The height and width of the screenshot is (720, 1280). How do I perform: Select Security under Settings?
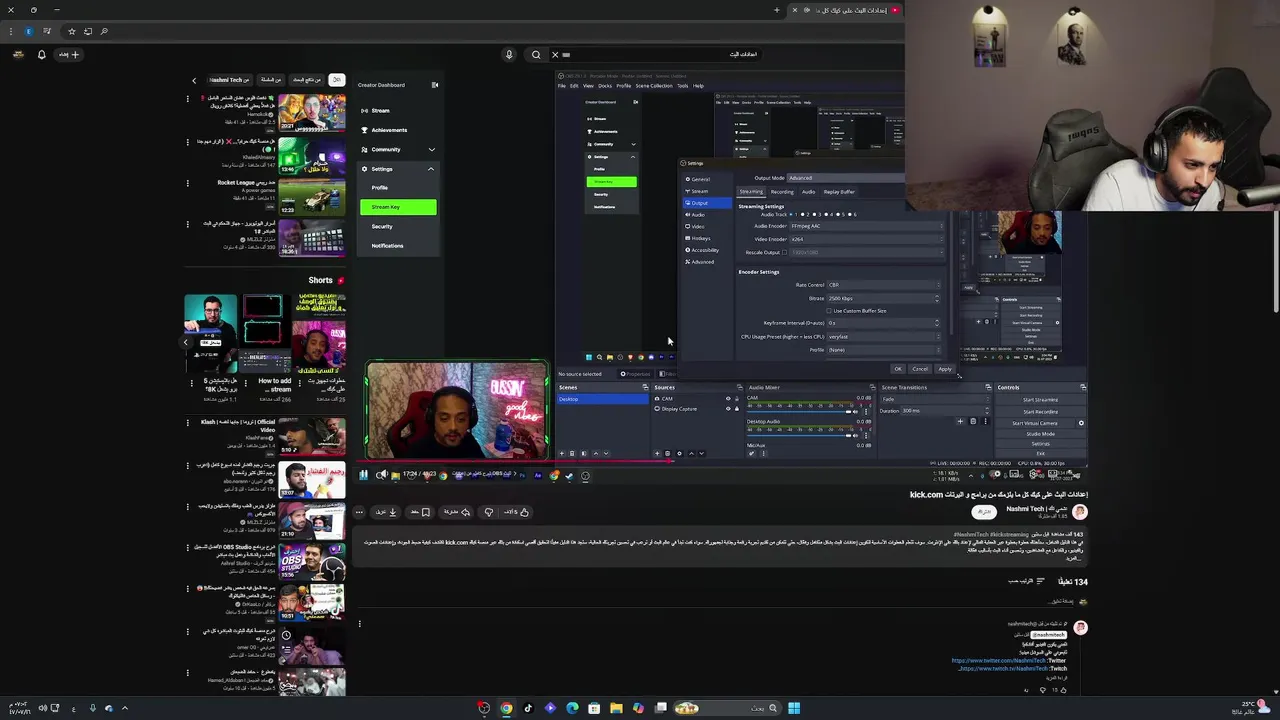pyautogui.click(x=382, y=227)
